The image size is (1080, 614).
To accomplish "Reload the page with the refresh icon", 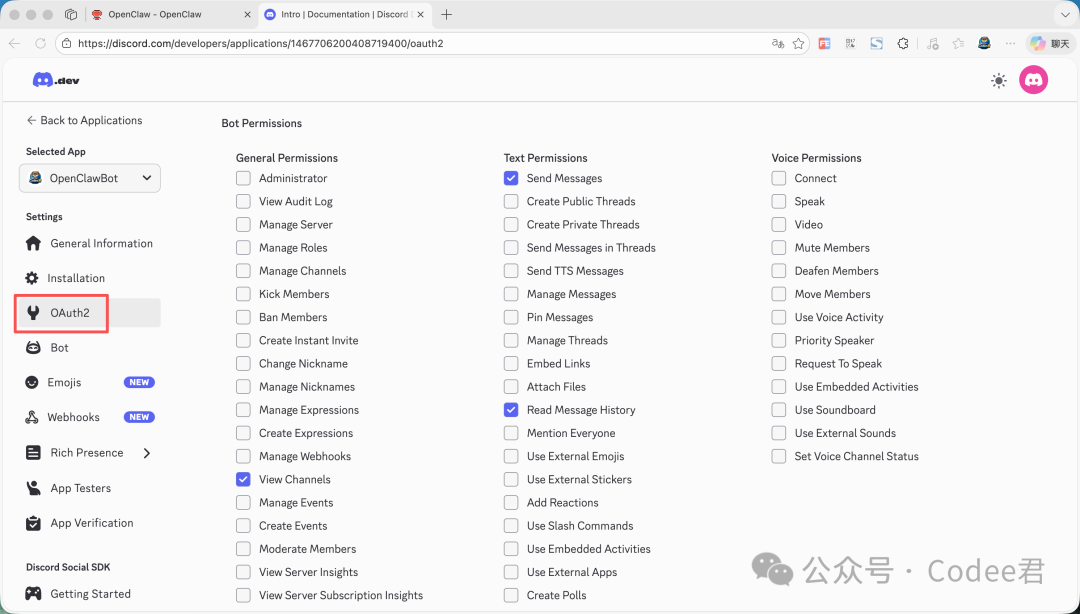I will [x=40, y=43].
